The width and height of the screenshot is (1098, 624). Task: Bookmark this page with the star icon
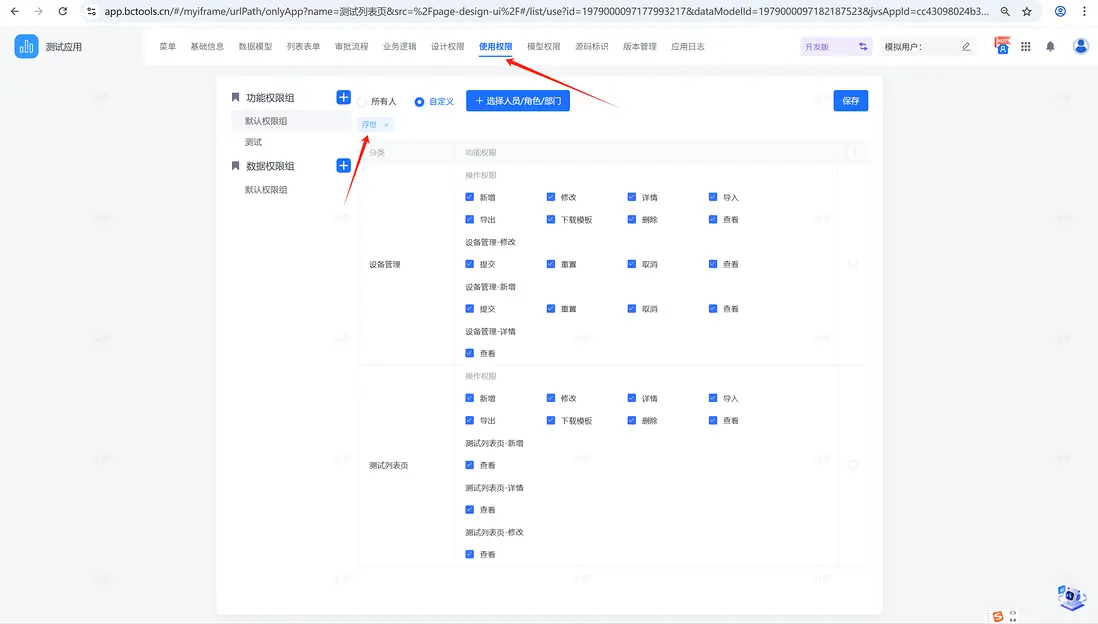coord(1027,11)
